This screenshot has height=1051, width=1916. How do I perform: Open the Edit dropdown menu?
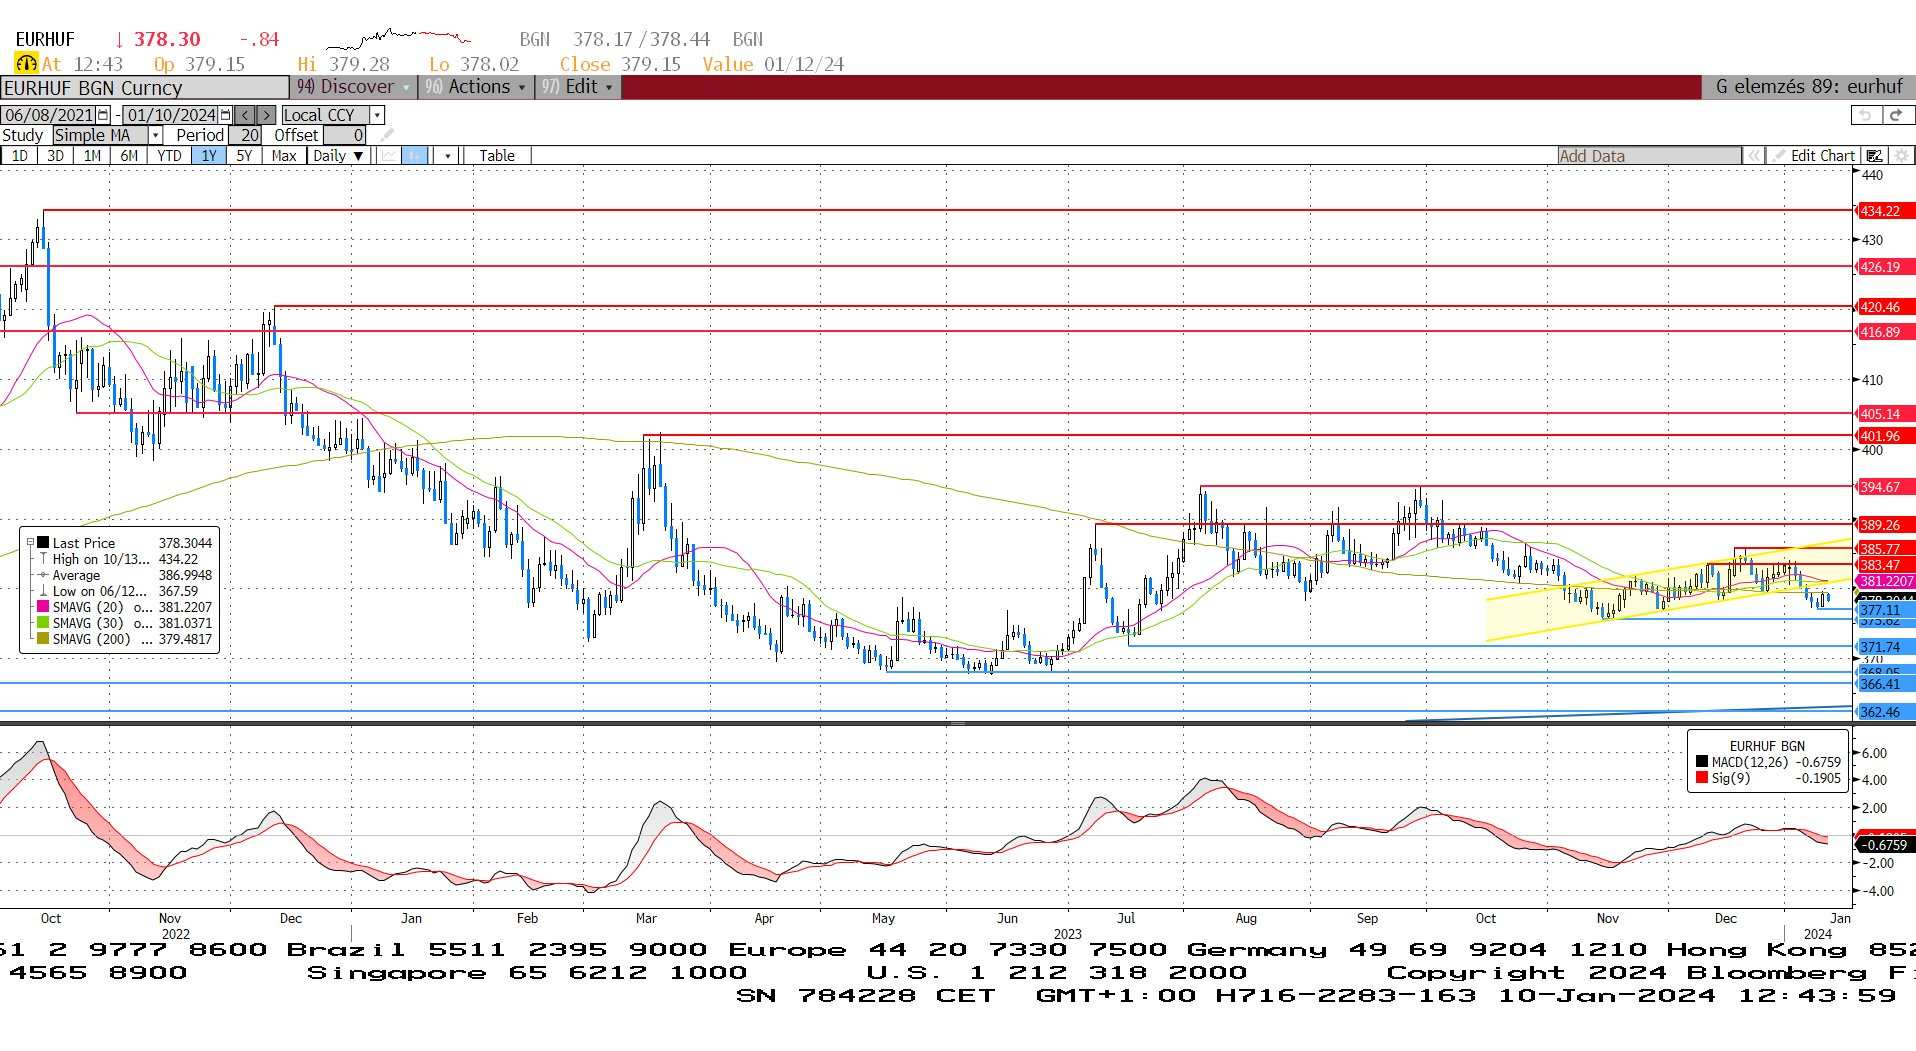pyautogui.click(x=578, y=87)
